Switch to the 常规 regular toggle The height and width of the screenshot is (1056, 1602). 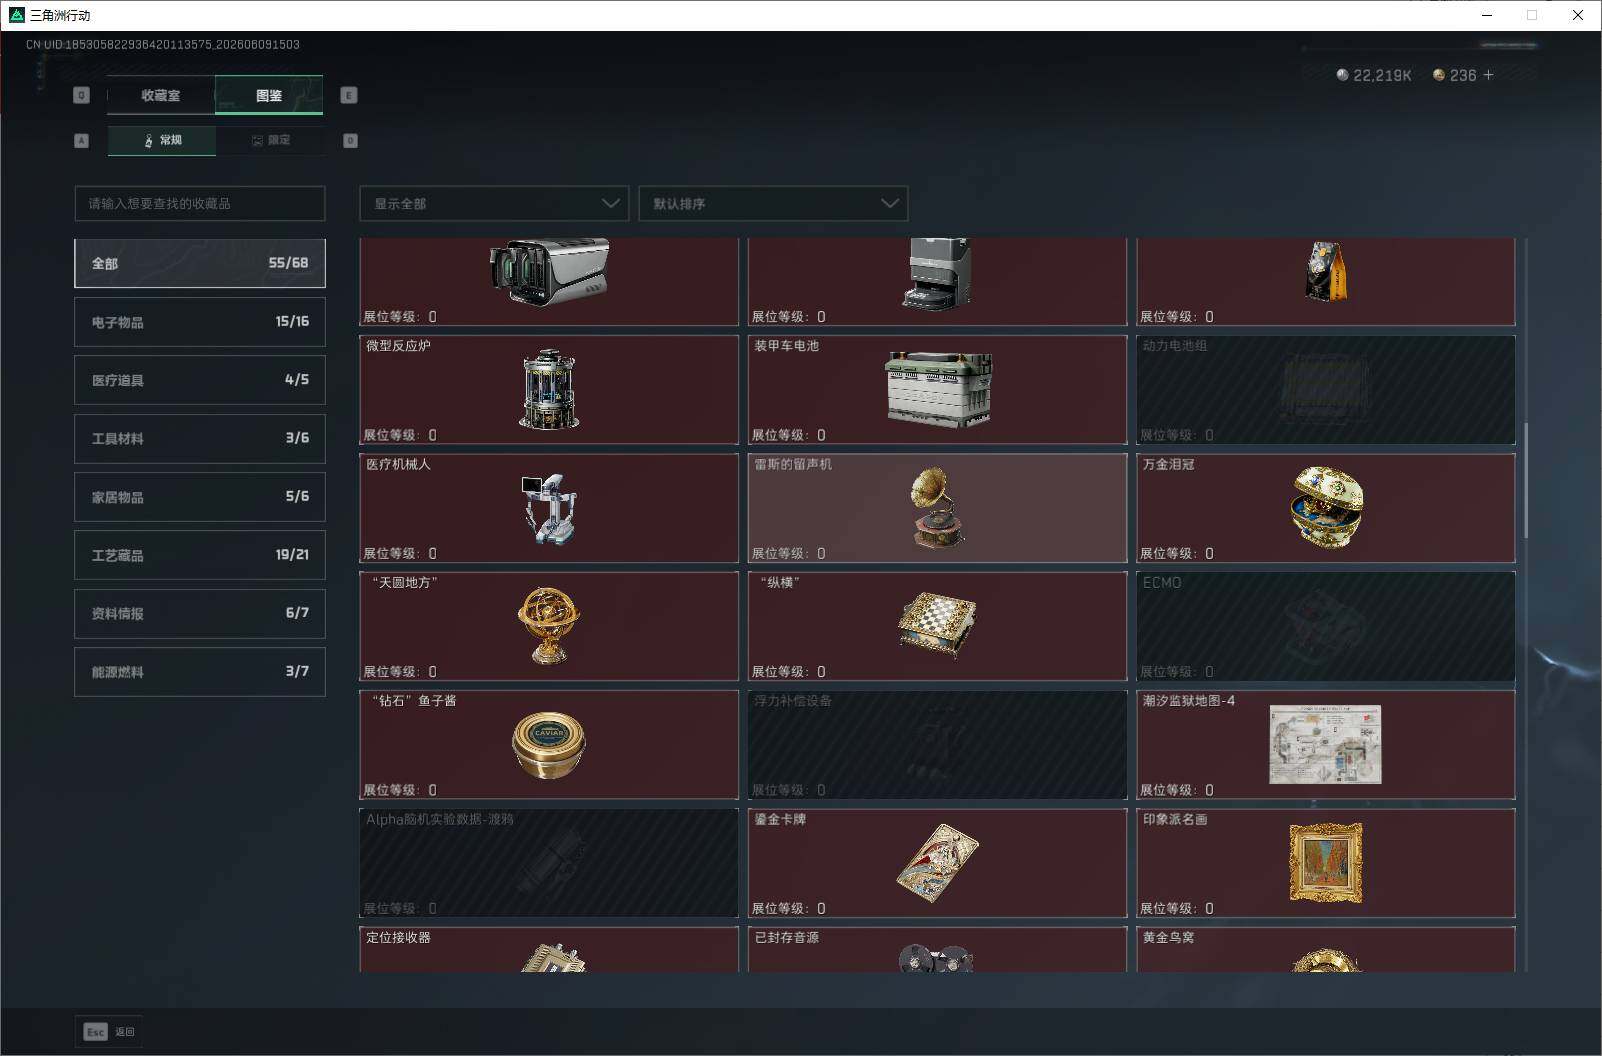coord(162,140)
